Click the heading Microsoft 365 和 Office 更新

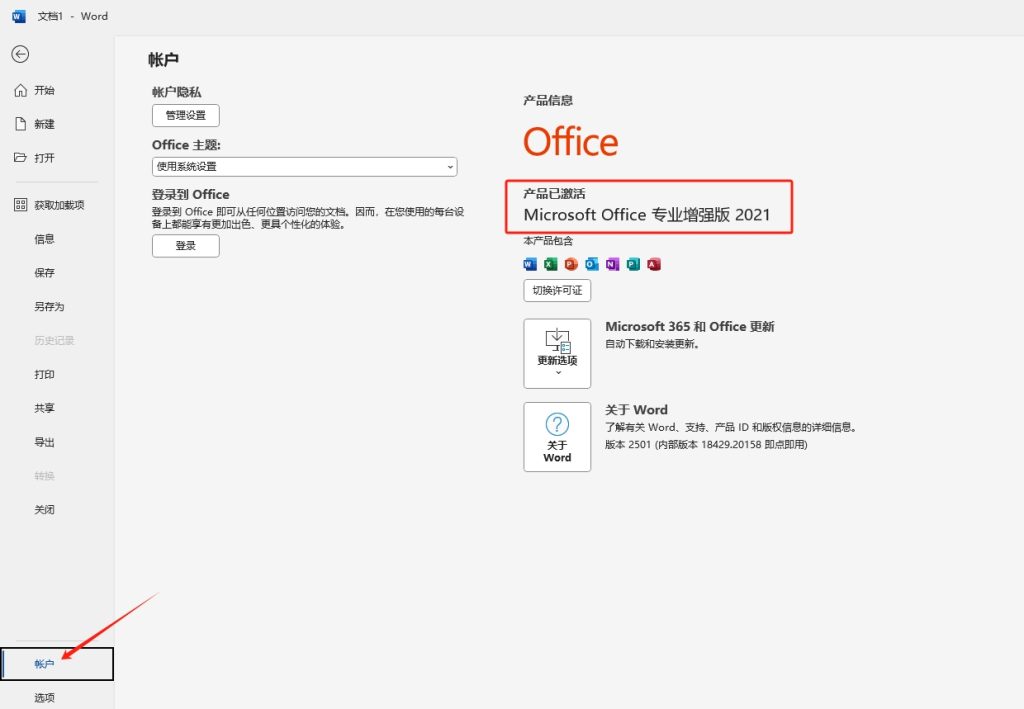coord(690,326)
